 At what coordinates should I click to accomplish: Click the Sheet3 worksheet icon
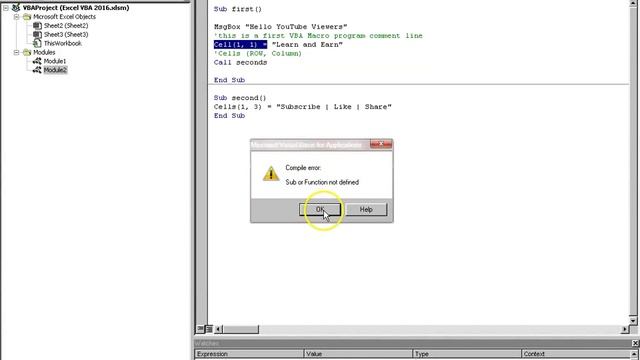[x=37, y=35]
